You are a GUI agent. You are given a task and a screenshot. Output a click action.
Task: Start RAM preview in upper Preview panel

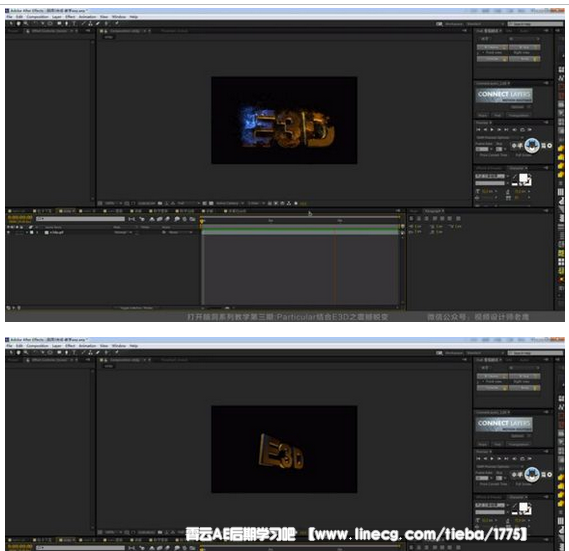(x=530, y=130)
